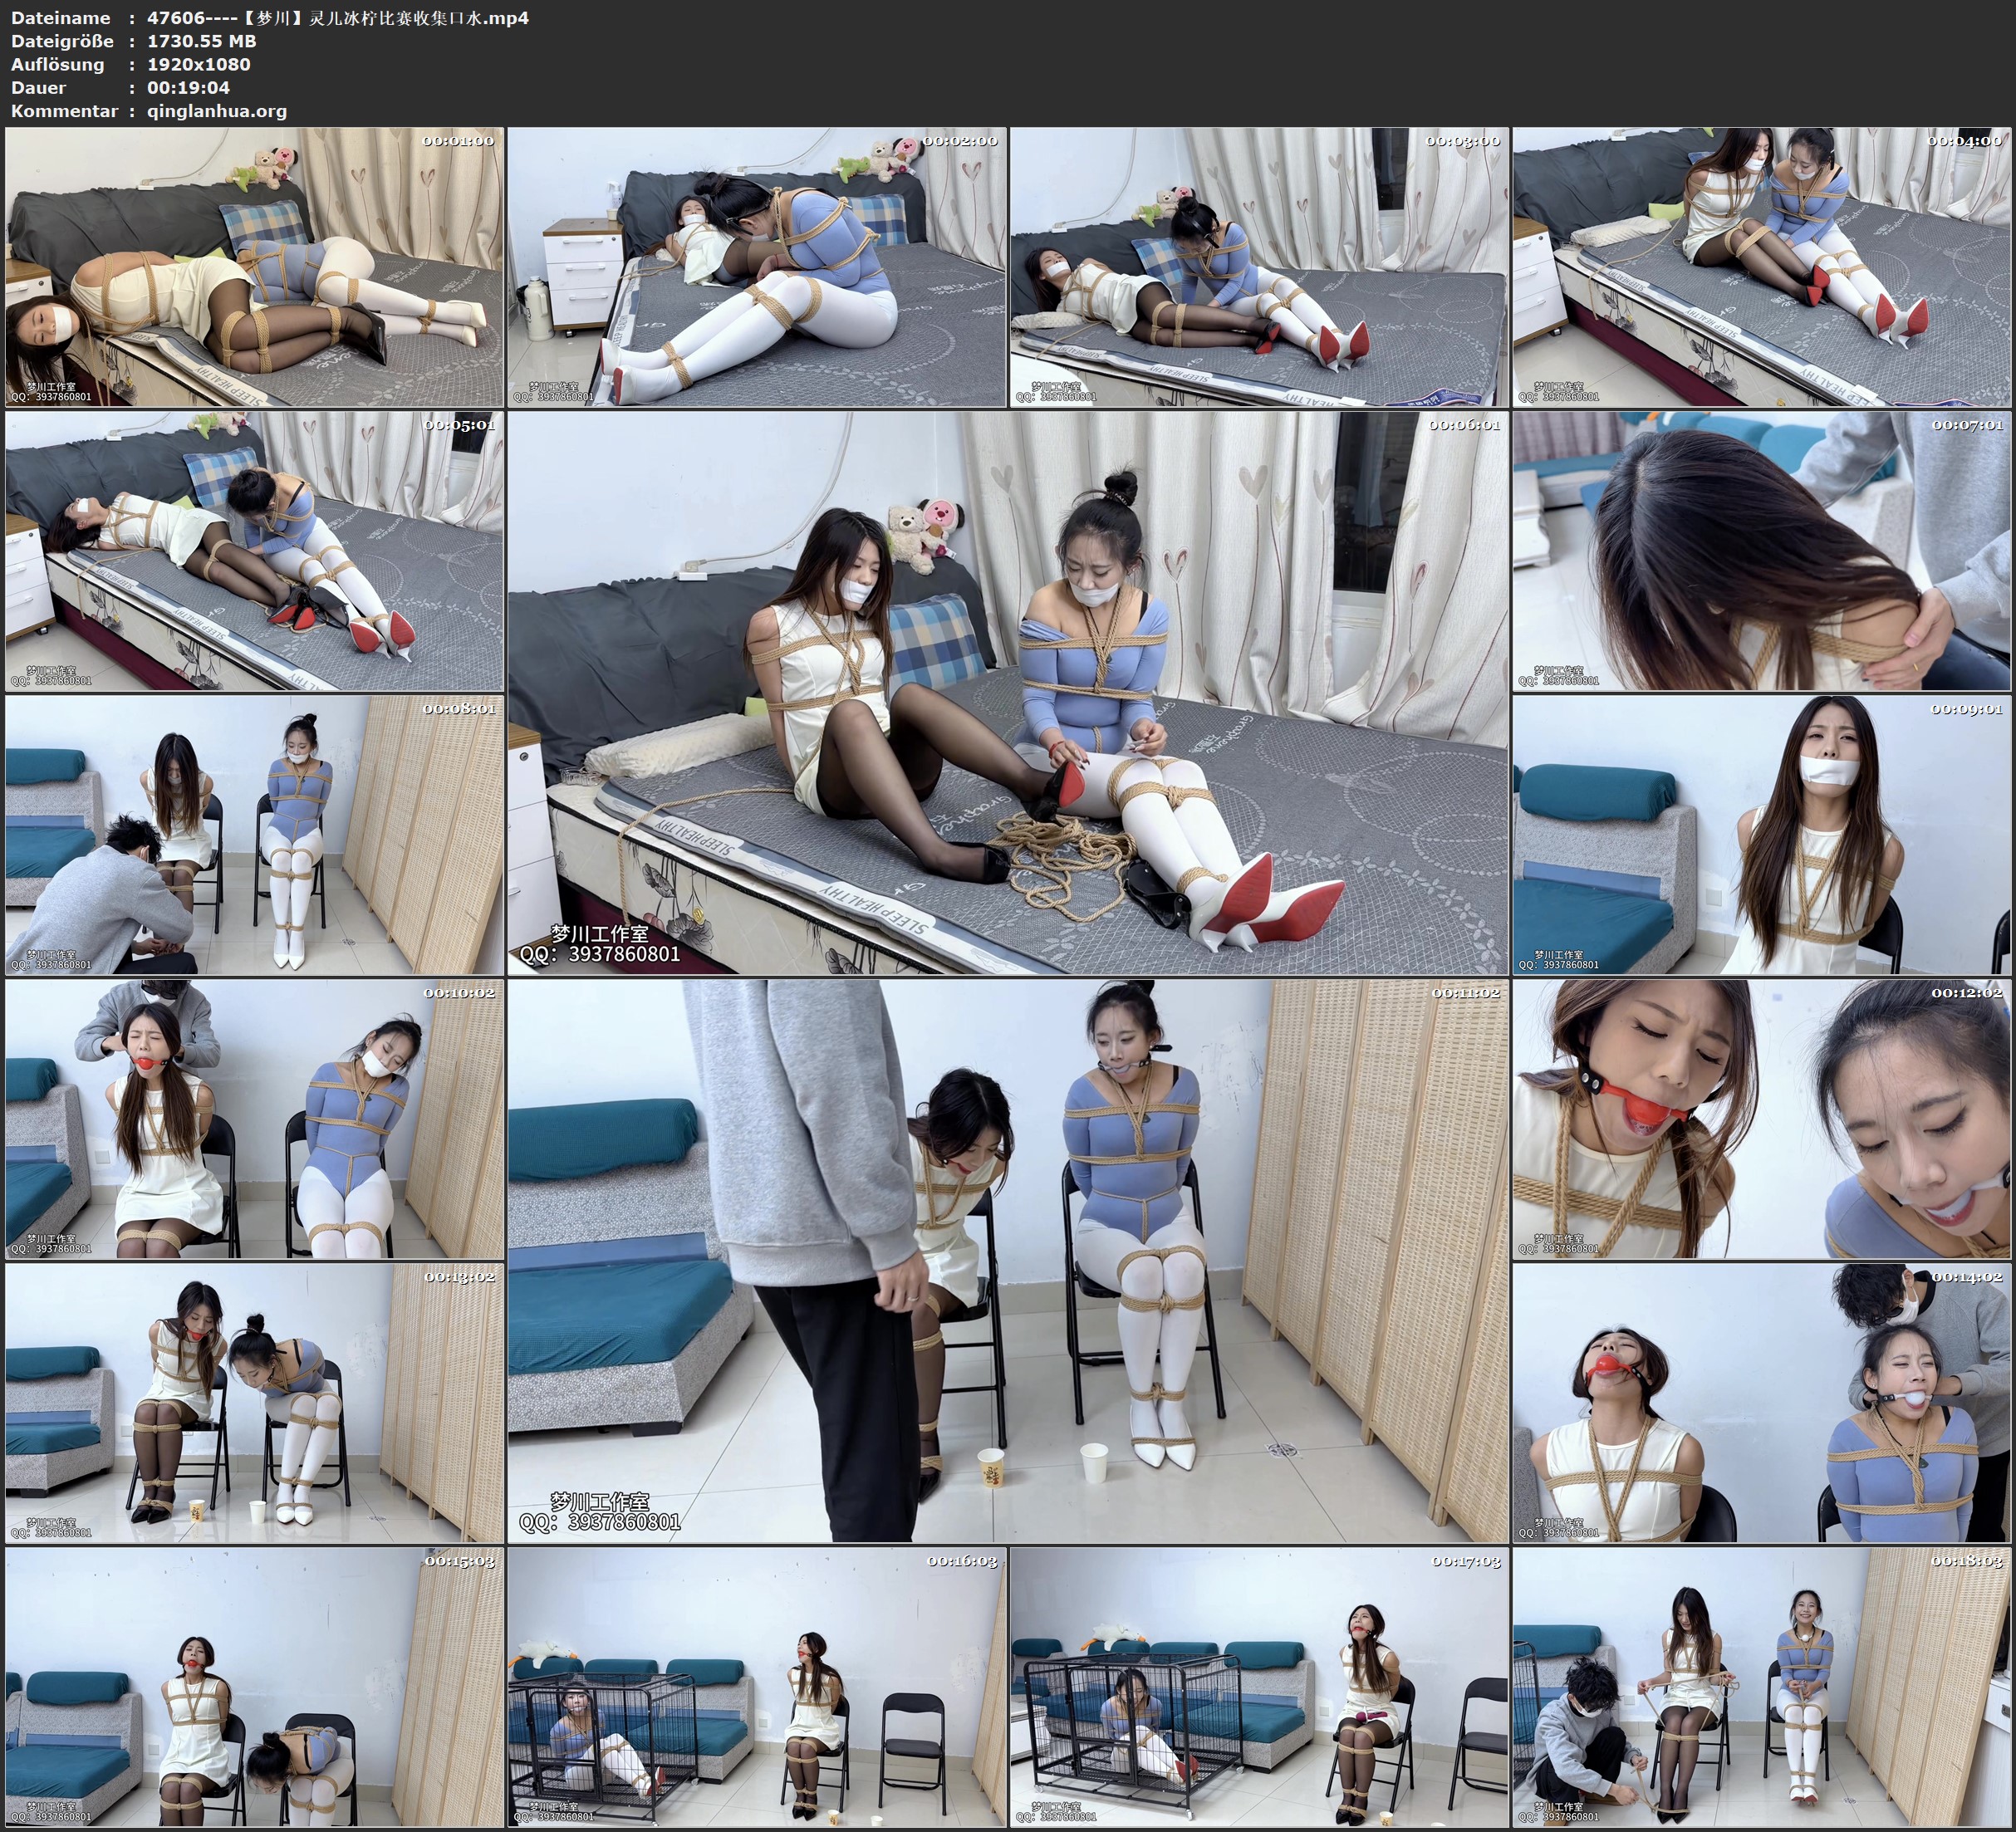Select the frame labeled 00:02:00
The height and width of the screenshot is (1832, 2016).
pos(757,267)
